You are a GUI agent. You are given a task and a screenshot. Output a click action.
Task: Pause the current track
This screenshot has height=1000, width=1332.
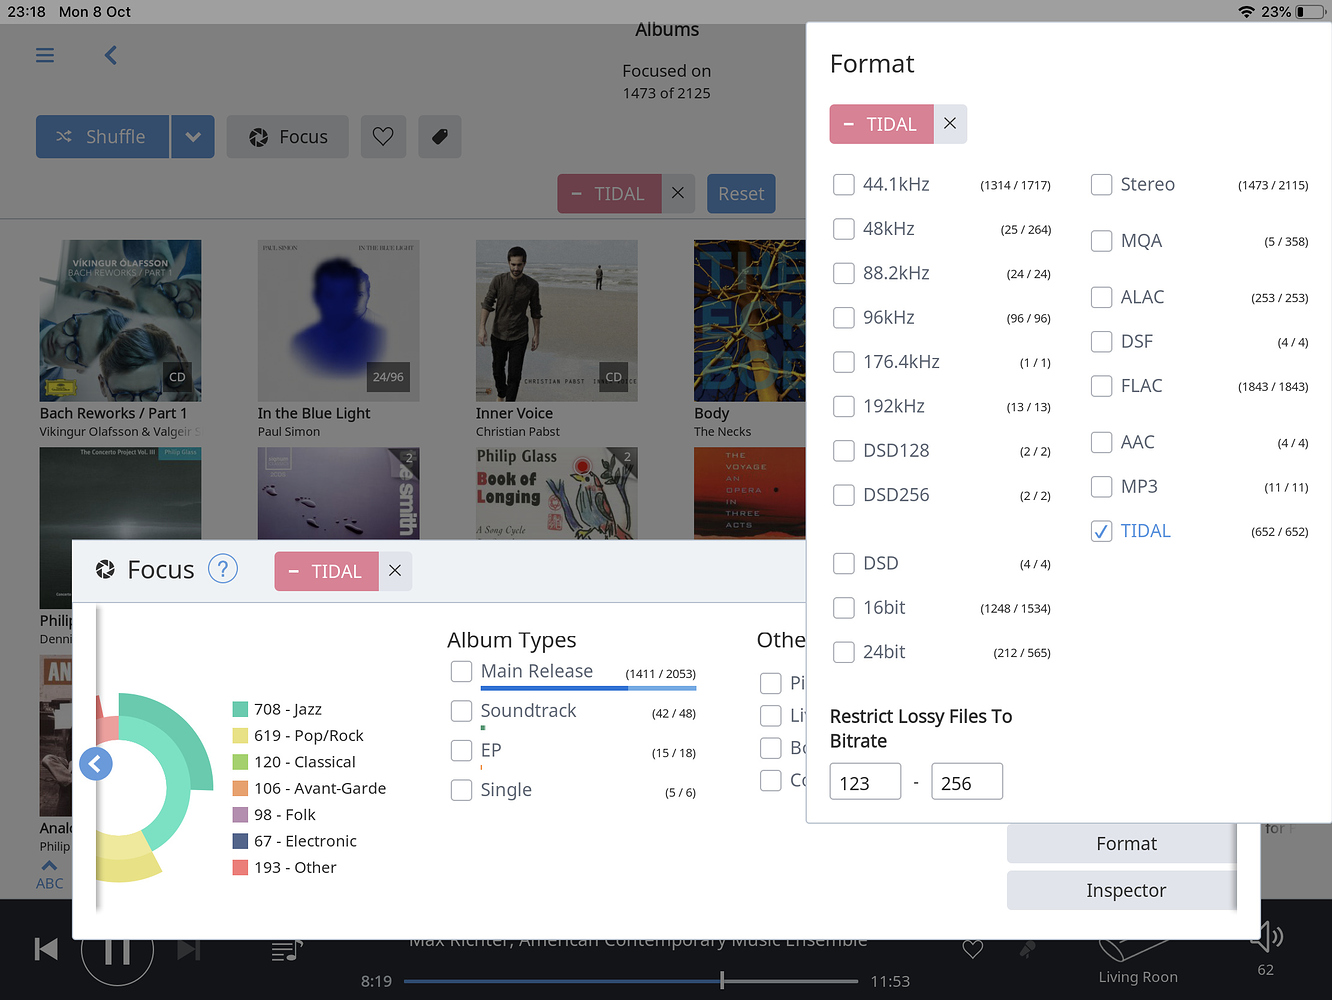pos(117,950)
